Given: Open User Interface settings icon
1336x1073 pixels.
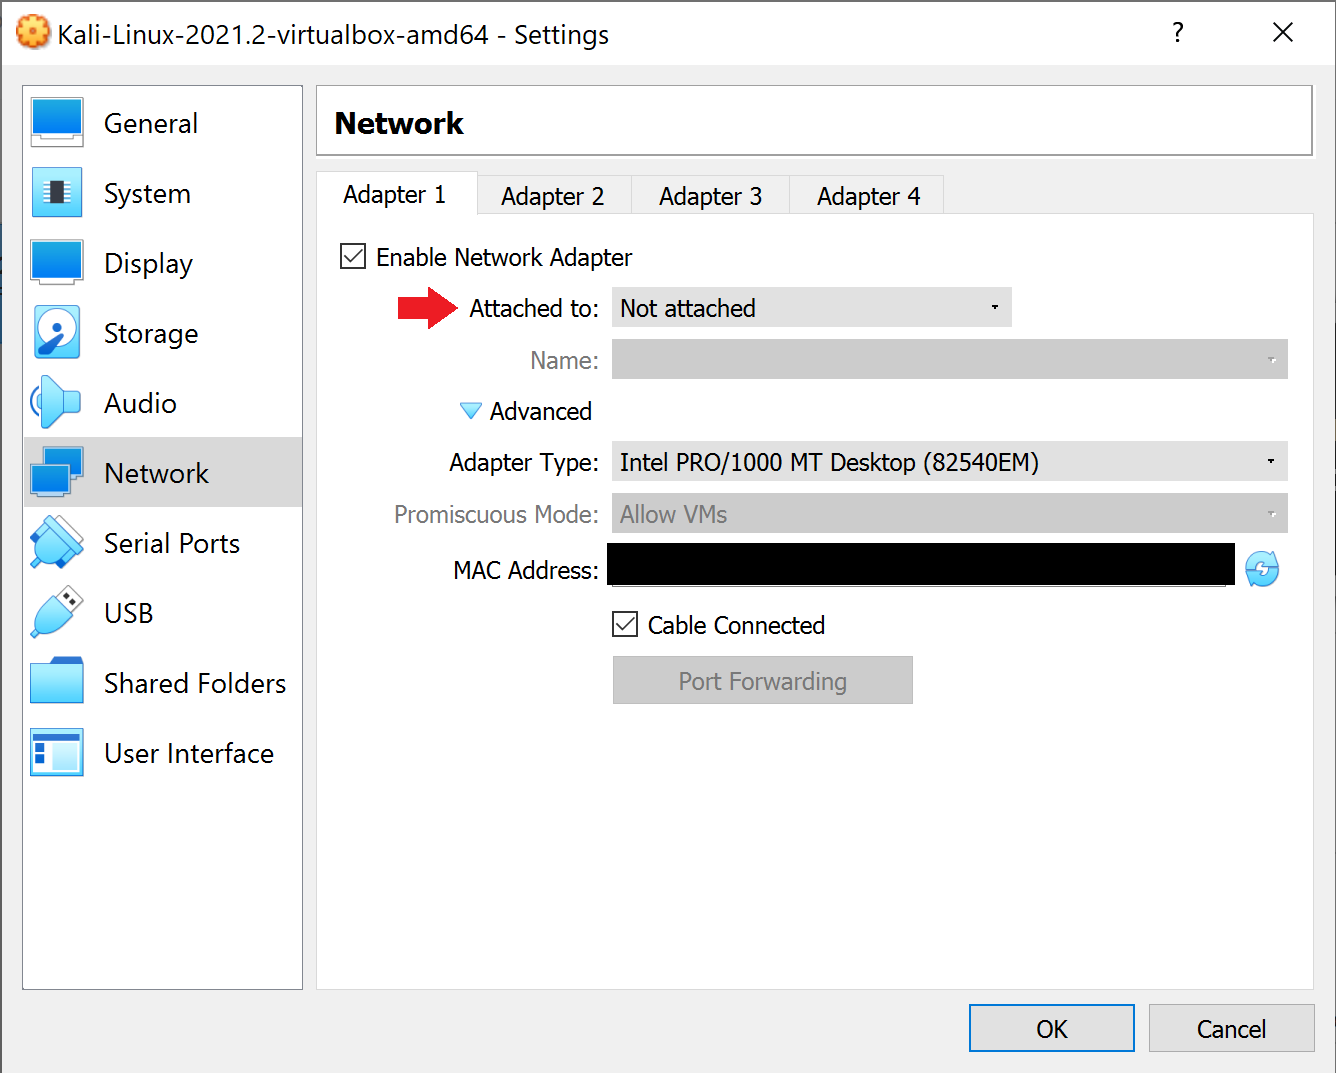Looking at the screenshot, I should point(57,753).
